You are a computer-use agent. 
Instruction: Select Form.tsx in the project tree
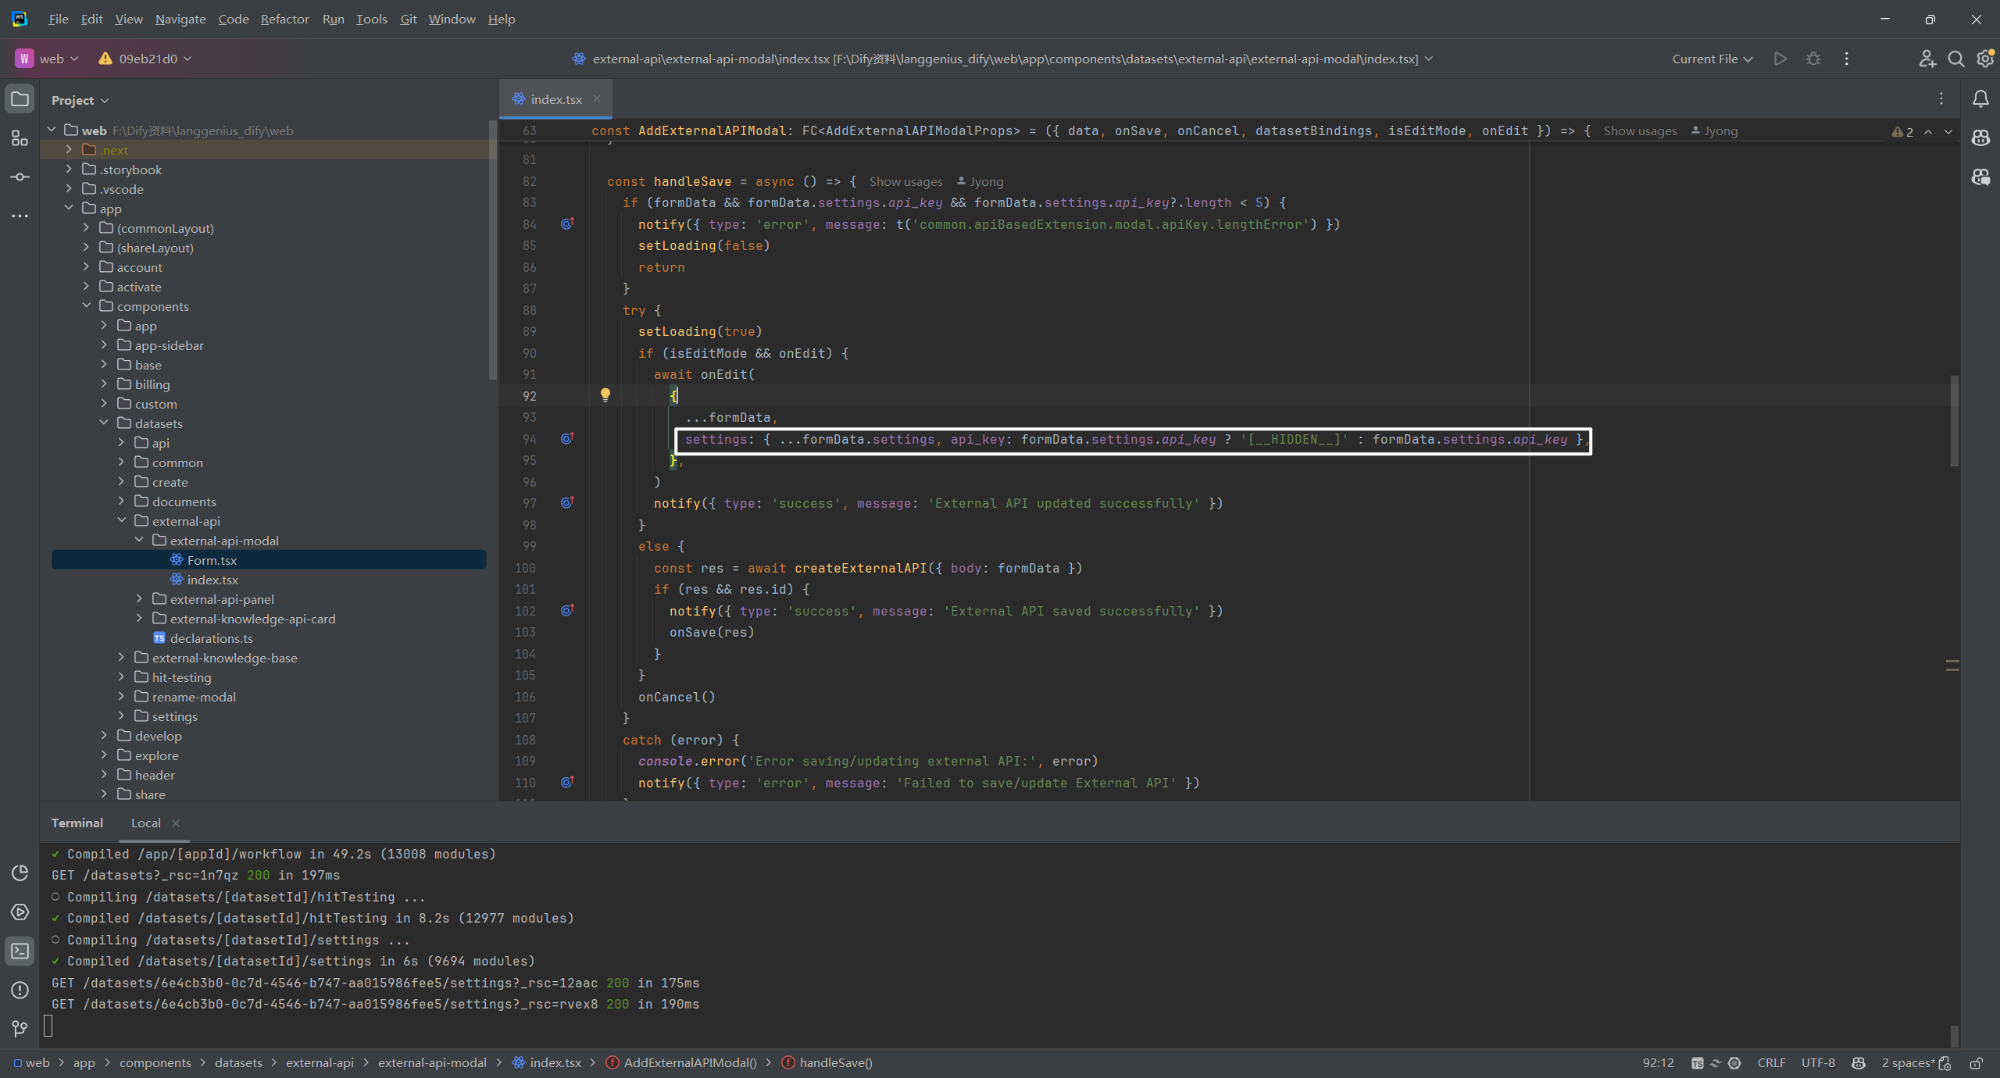click(213, 559)
